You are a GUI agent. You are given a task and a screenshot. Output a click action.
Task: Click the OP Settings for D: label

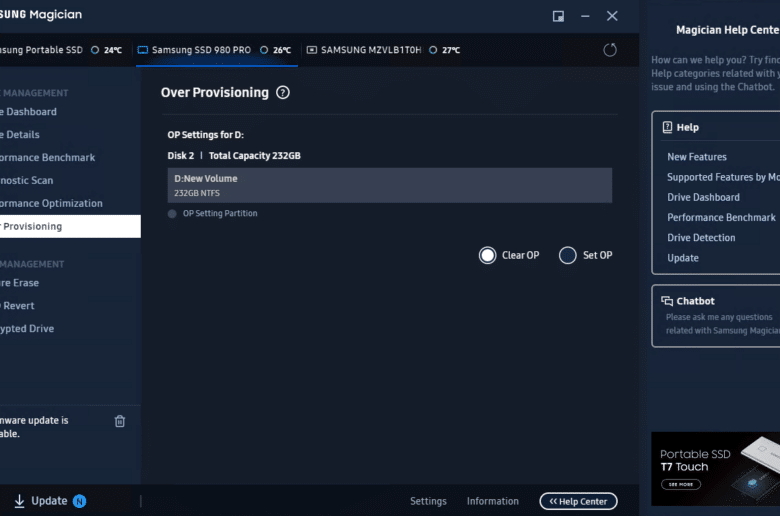pyautogui.click(x=205, y=135)
